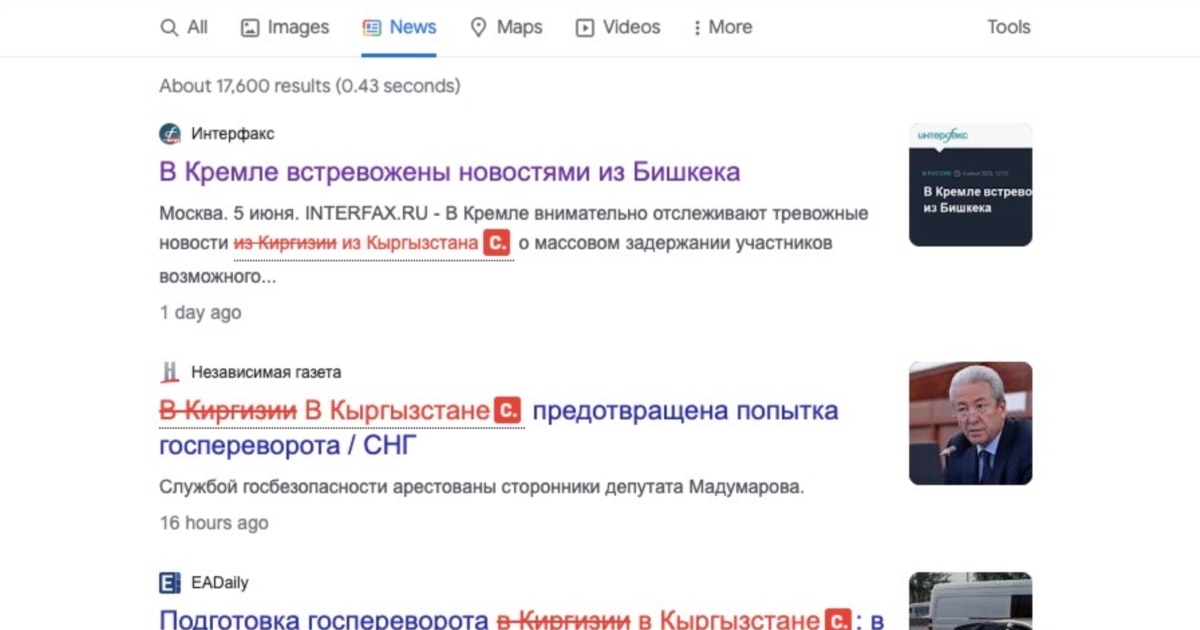1200x630 pixels.
Task: Click the 16 hours ago timestamp
Action: 214,522
